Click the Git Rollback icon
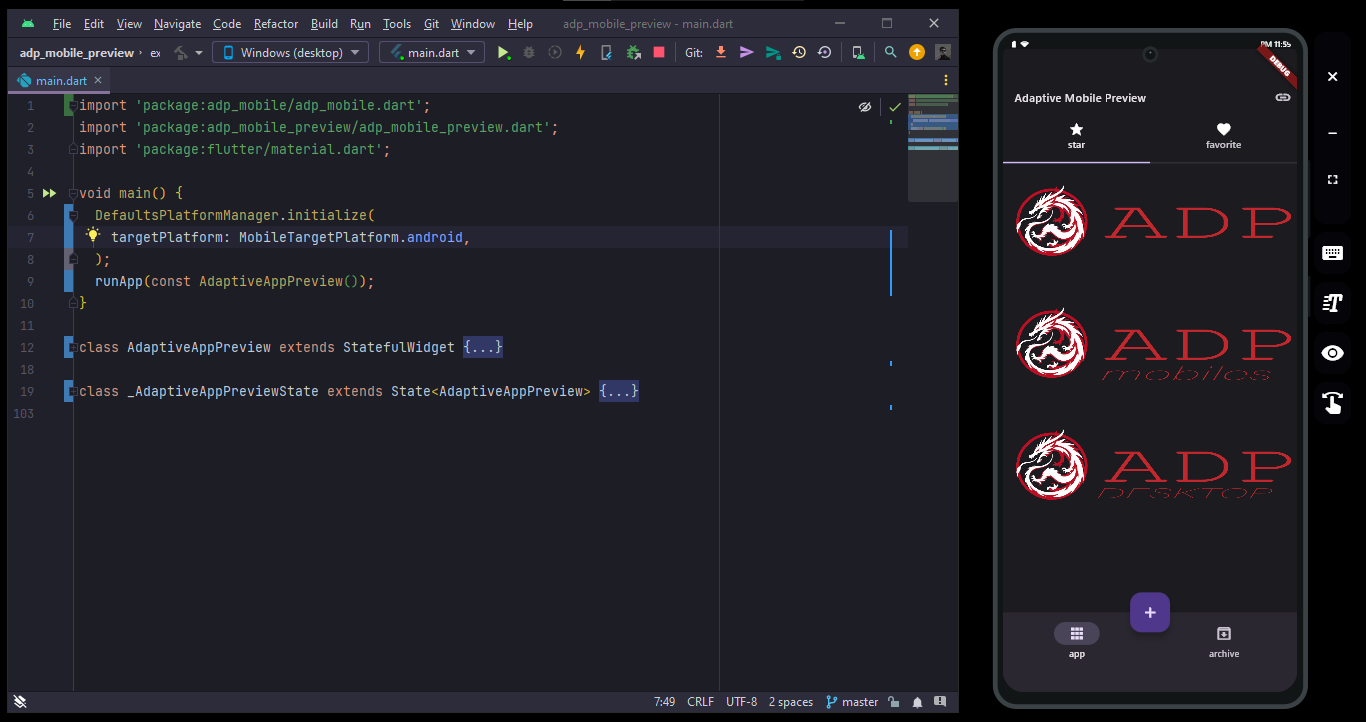1366x722 pixels. [824, 52]
